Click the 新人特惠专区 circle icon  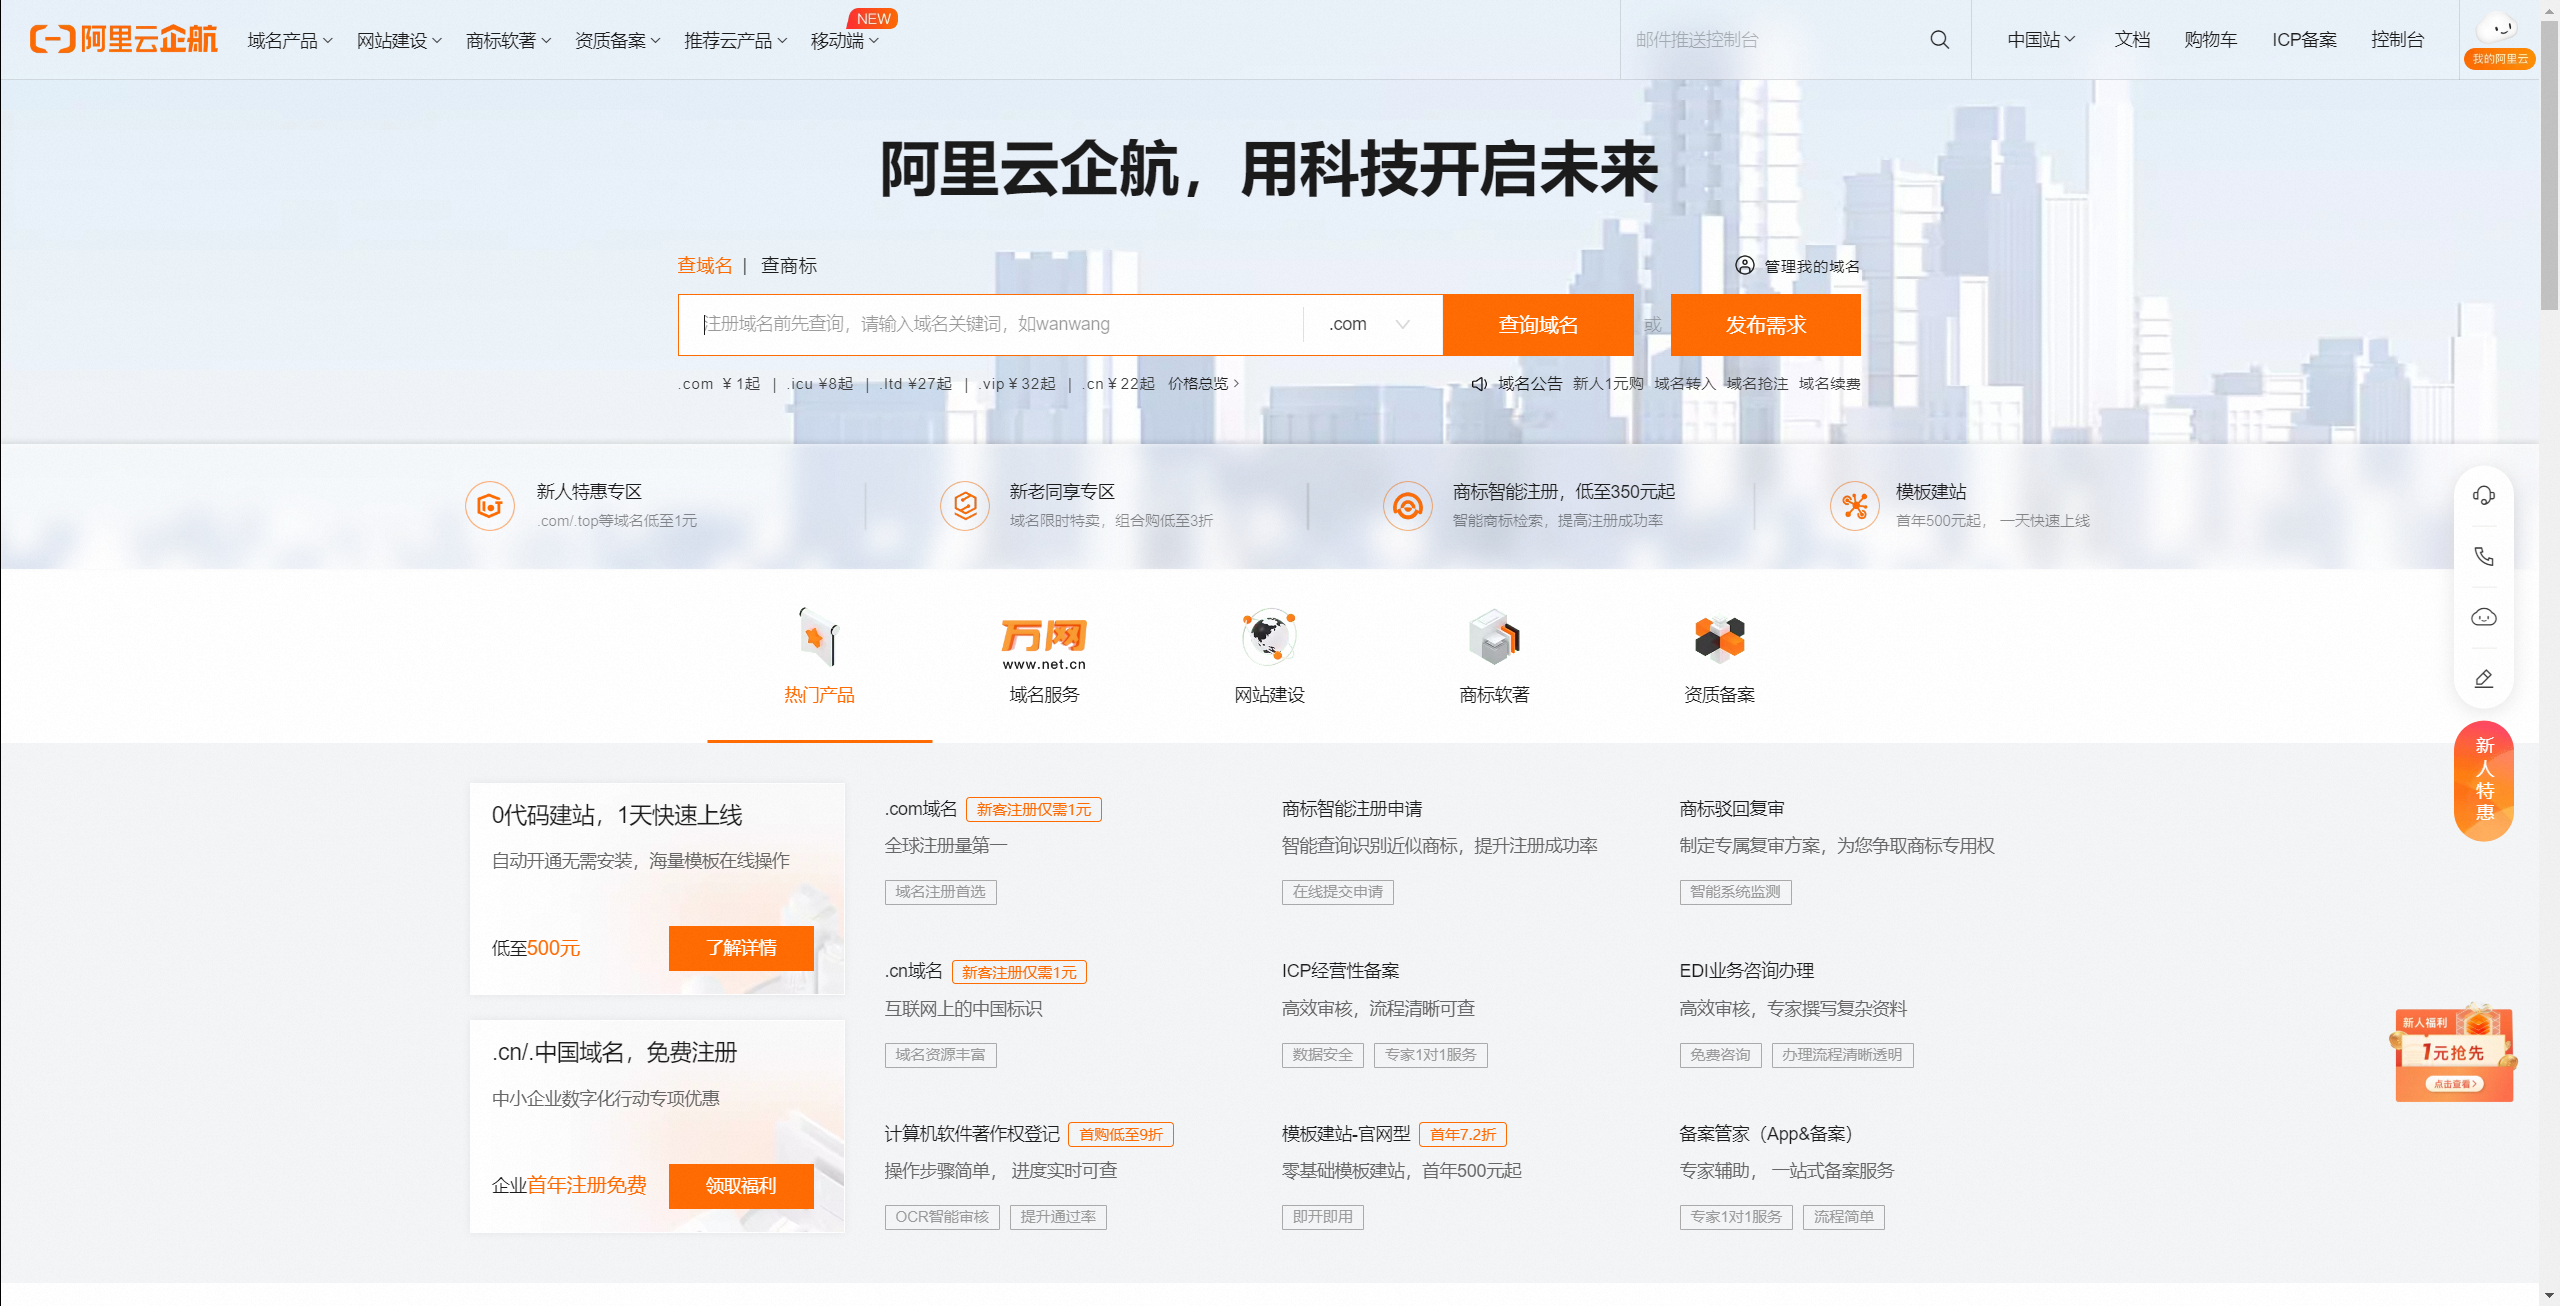(490, 506)
